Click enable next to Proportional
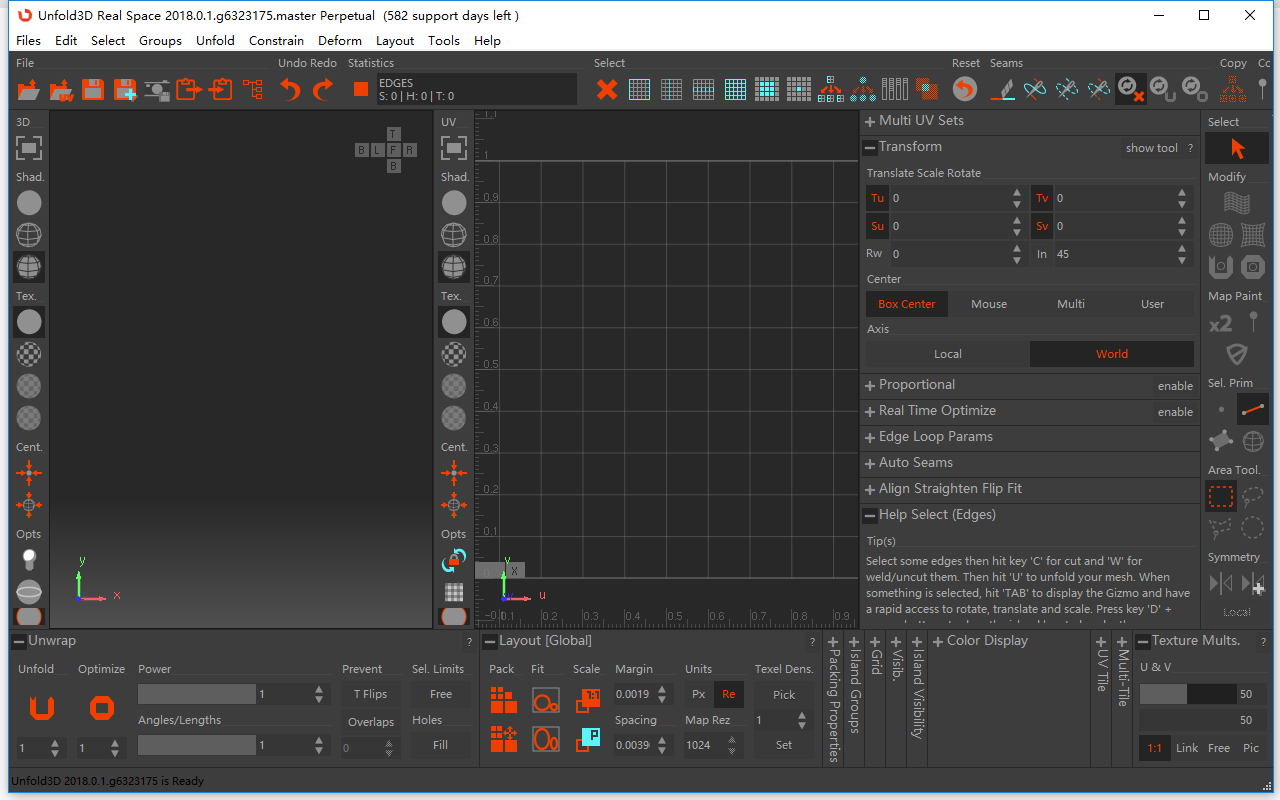 coord(1175,386)
